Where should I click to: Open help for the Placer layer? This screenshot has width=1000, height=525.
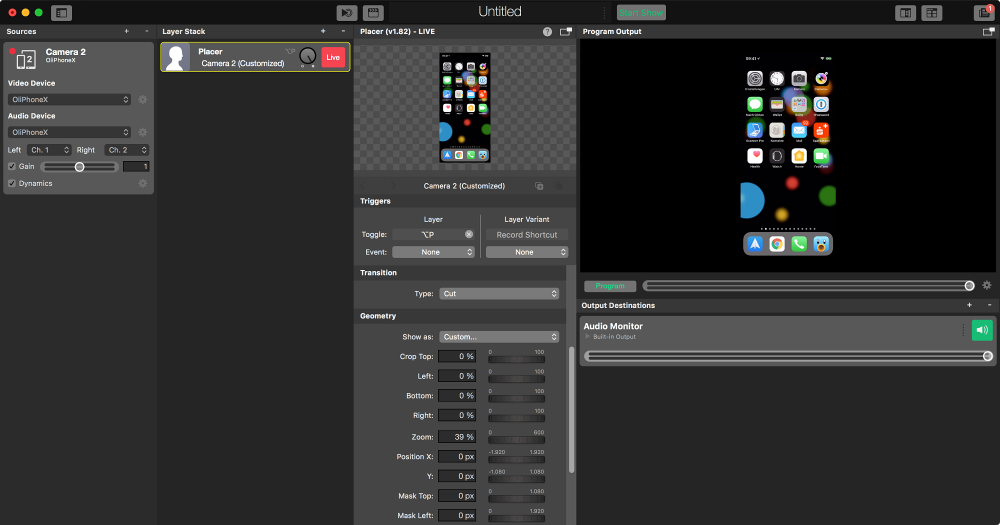547,31
